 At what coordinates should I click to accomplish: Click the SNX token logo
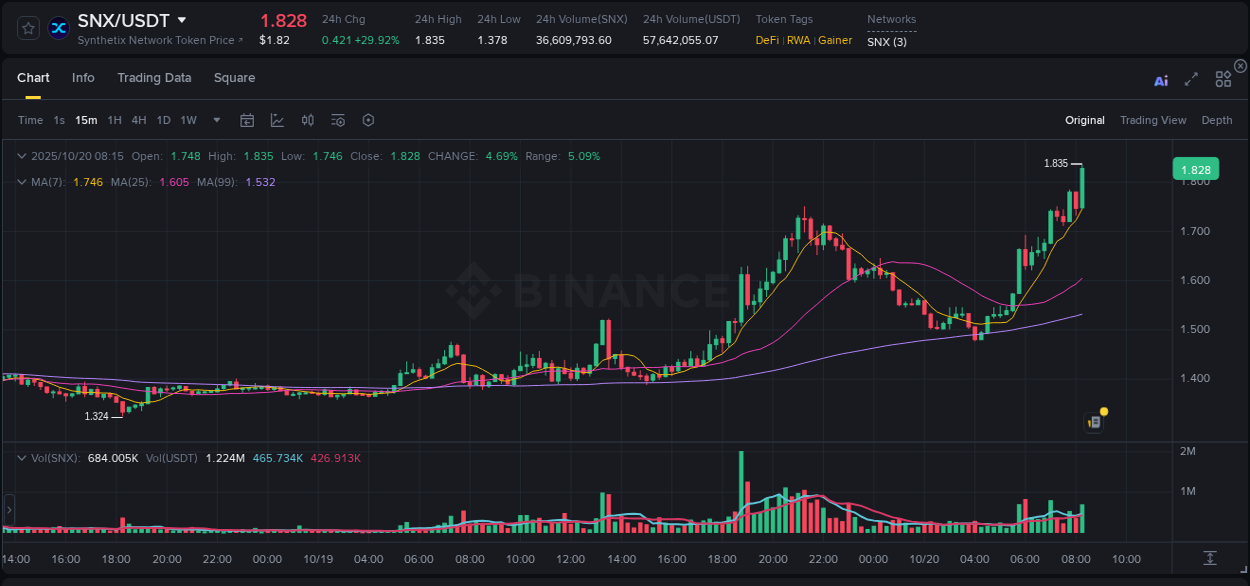click(x=57, y=27)
